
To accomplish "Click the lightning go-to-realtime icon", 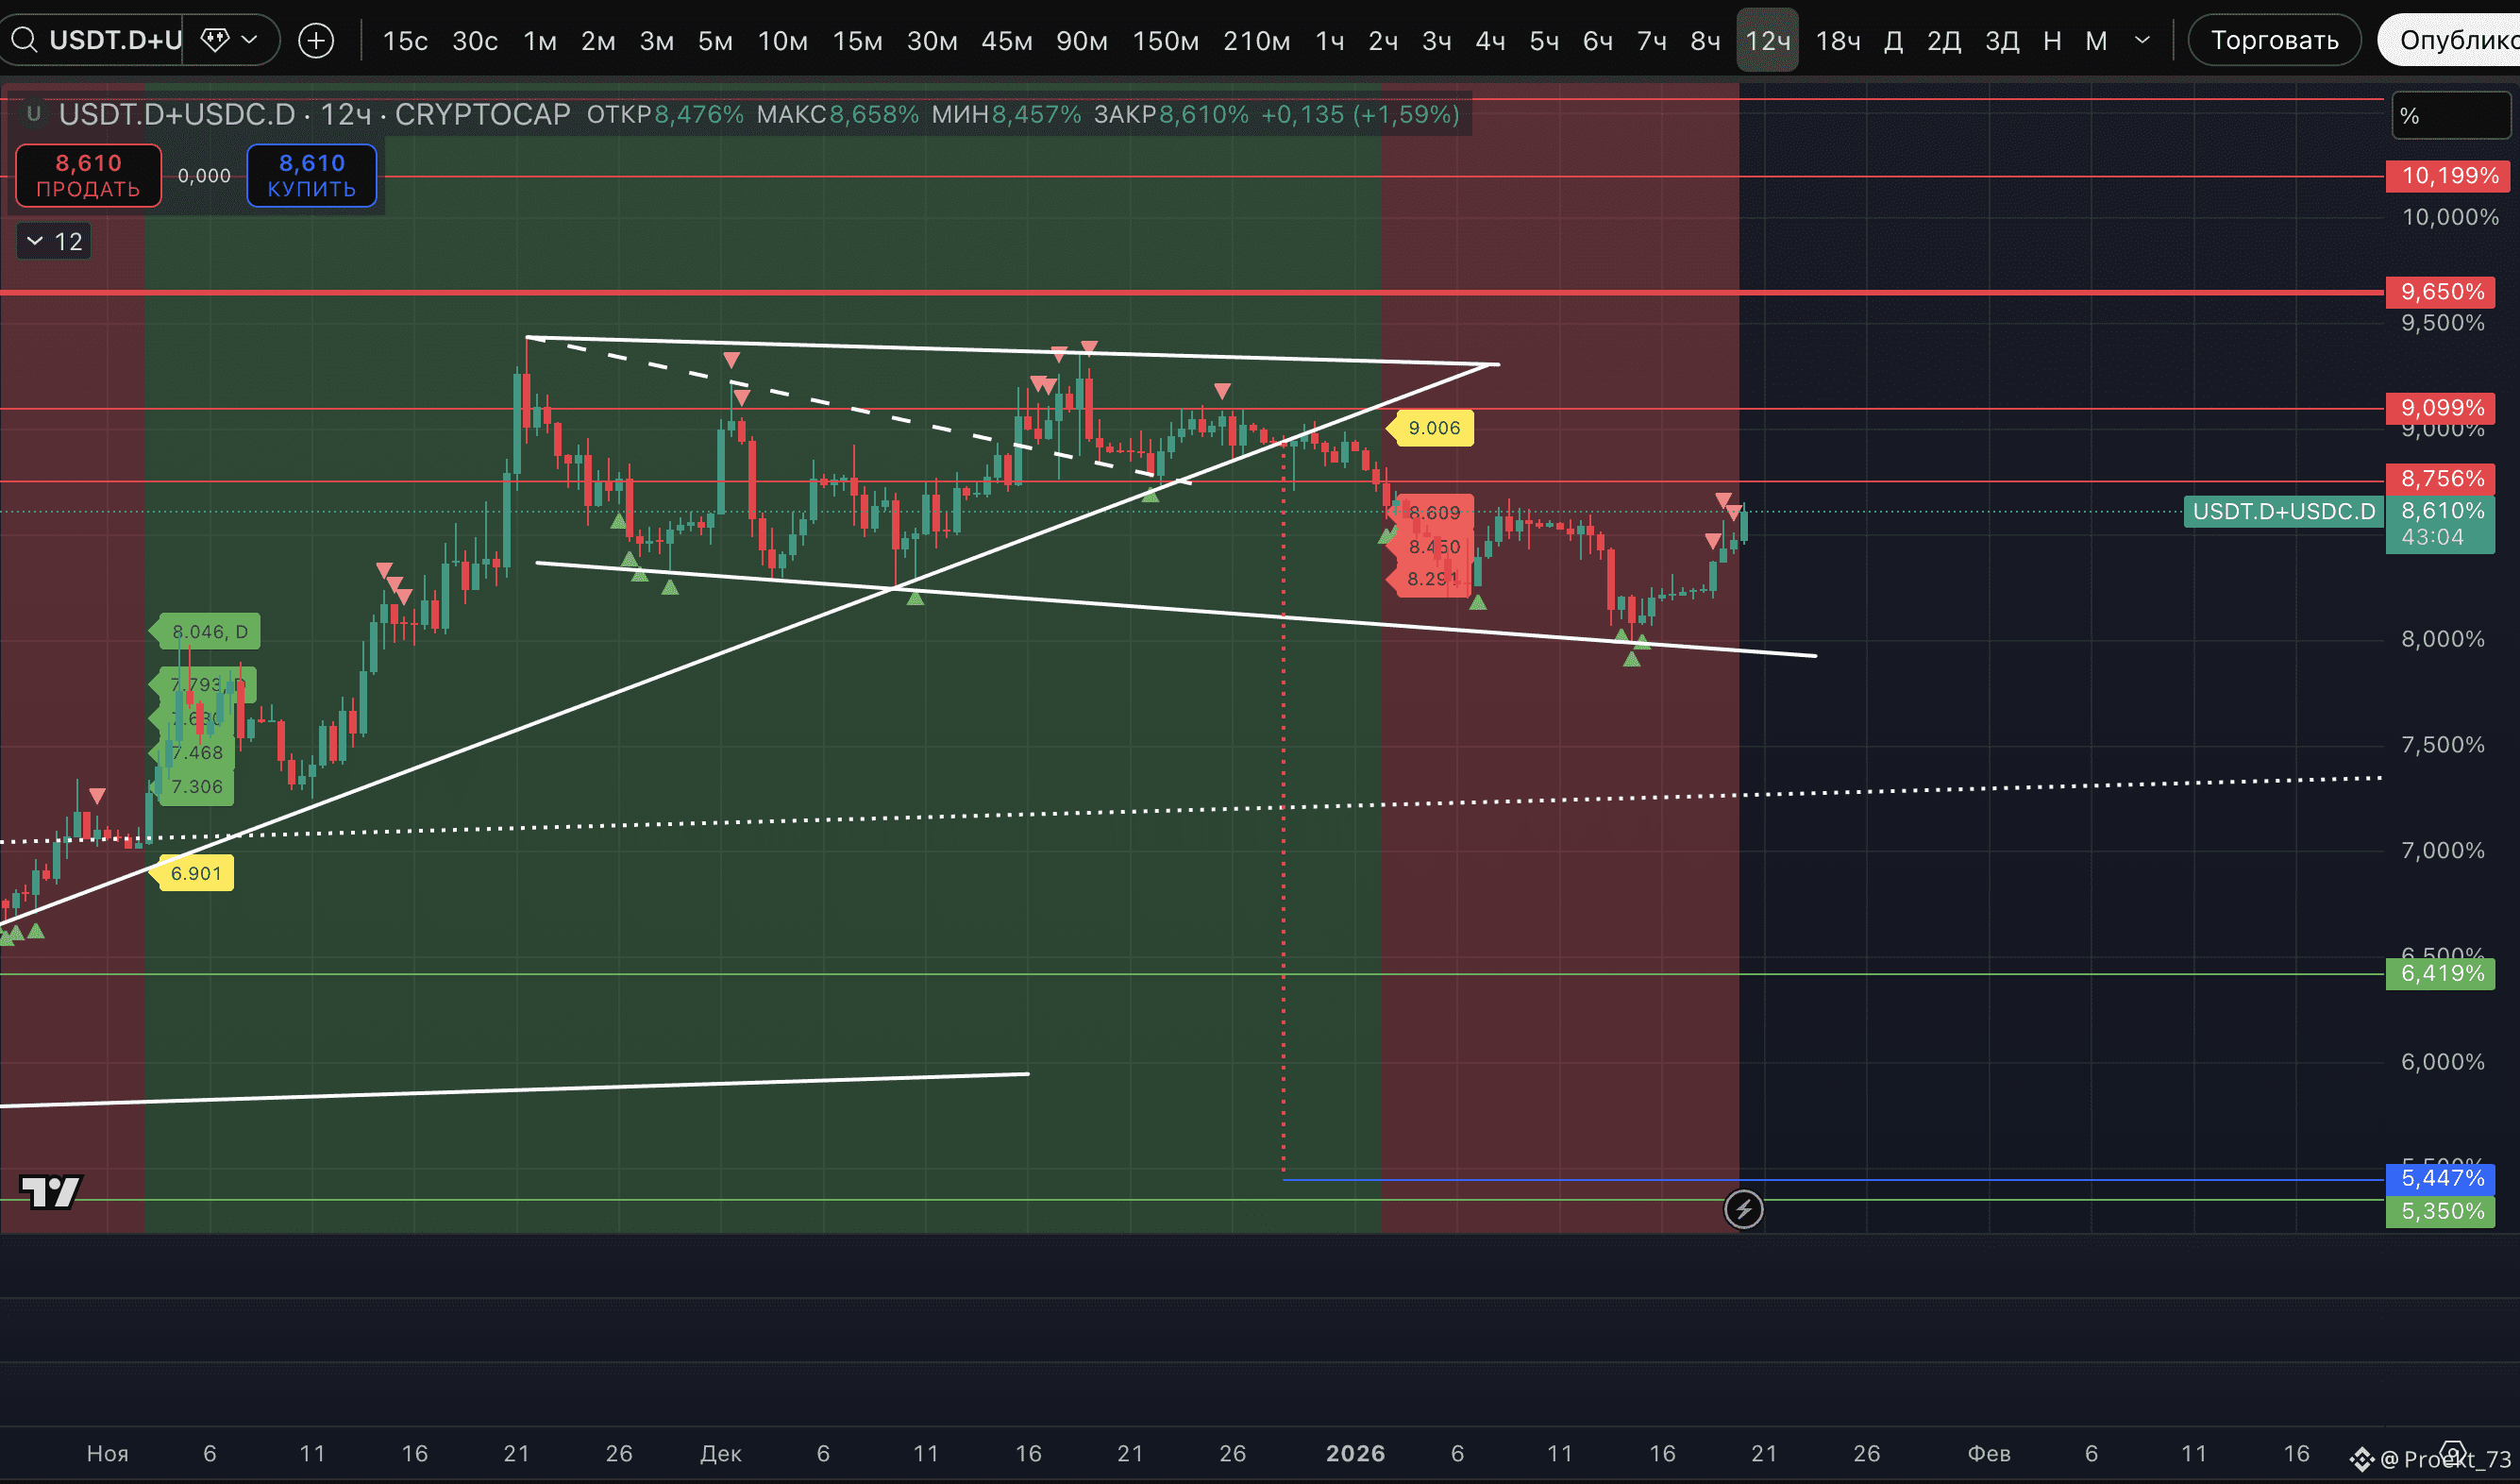I will (x=1743, y=1209).
